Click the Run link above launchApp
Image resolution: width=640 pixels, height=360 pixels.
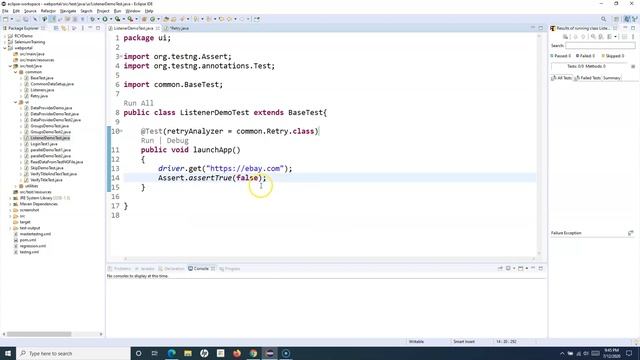147,140
